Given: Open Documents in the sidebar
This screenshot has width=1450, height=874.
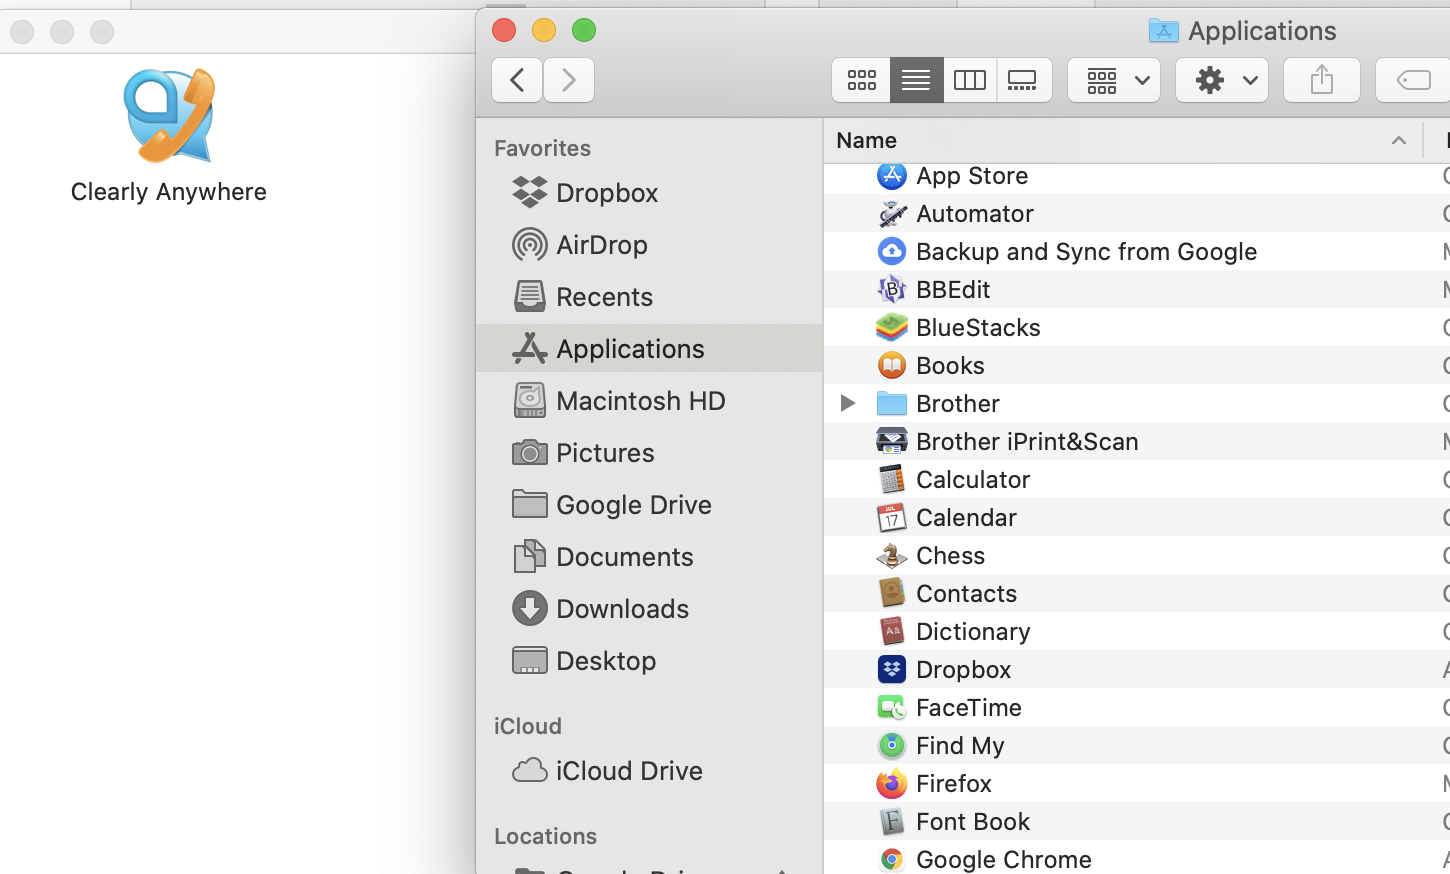Looking at the screenshot, I should [x=650, y=556].
